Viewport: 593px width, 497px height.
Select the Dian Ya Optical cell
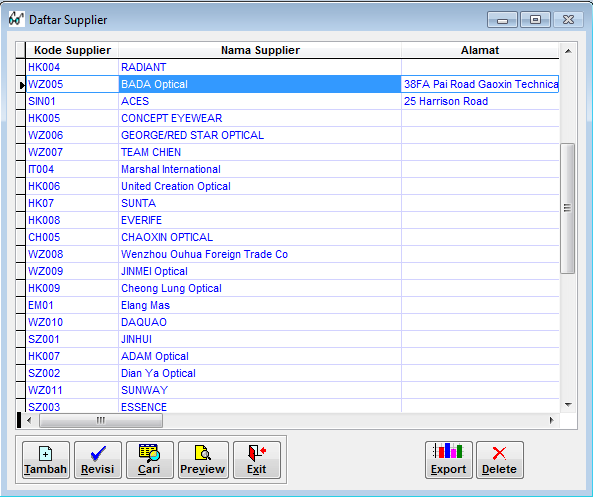point(260,374)
